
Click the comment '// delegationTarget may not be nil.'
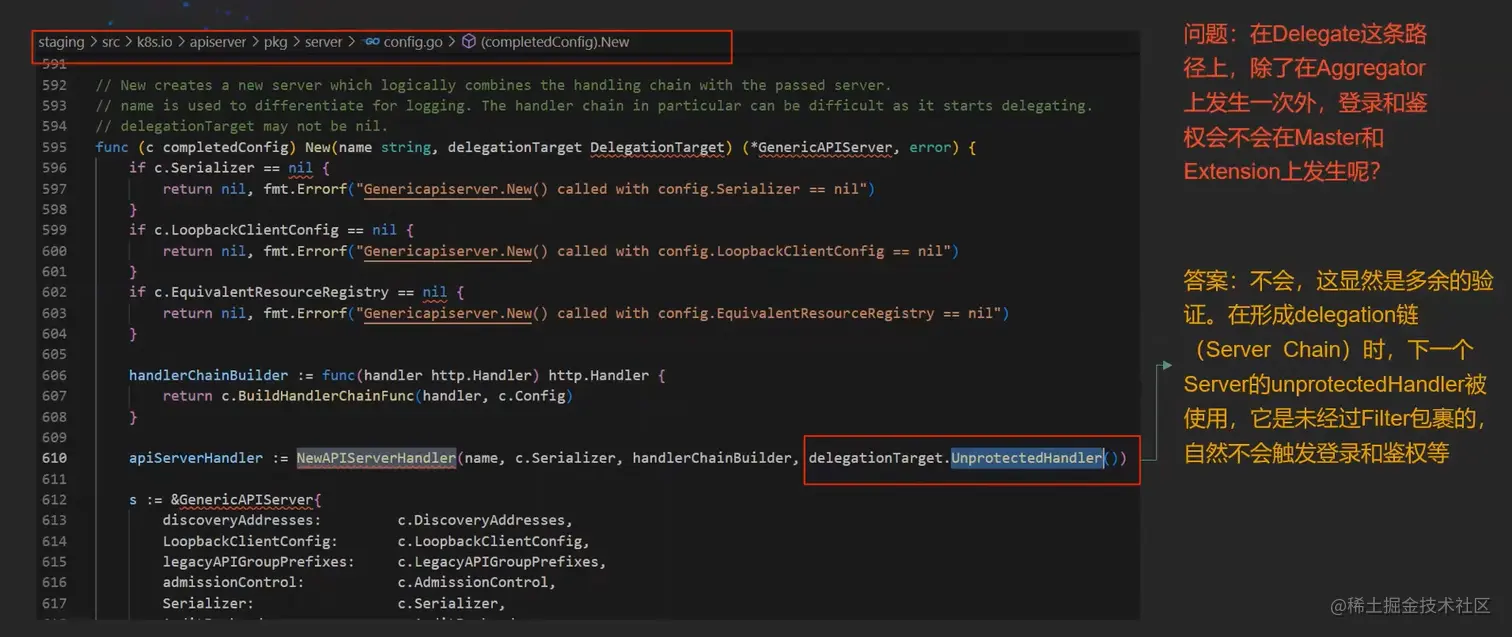(242, 126)
